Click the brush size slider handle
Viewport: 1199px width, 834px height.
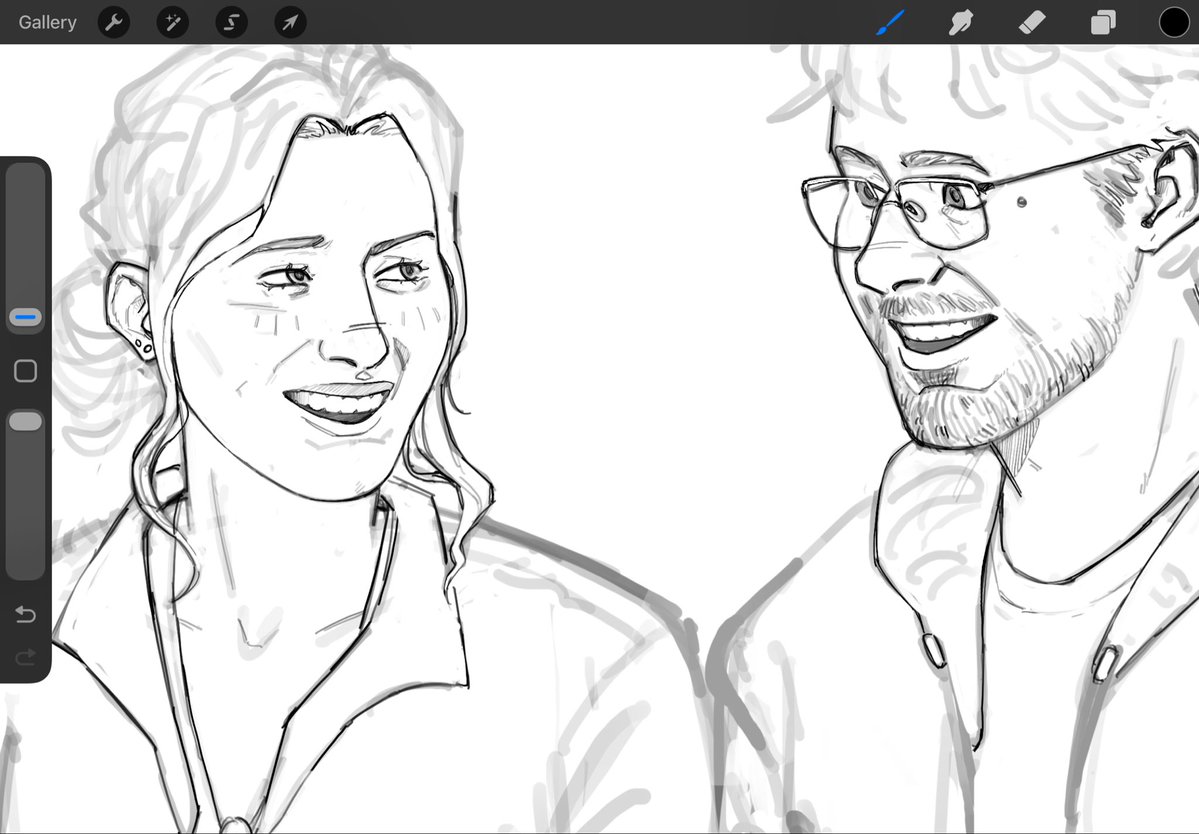click(25, 316)
